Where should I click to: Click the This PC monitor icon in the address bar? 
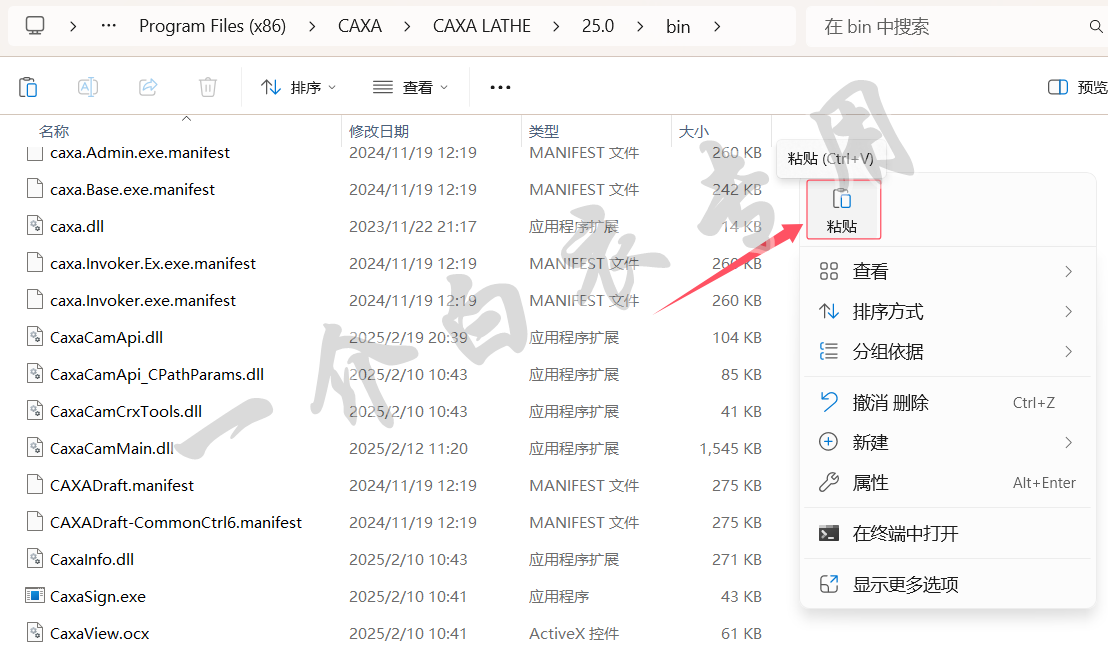coord(35,26)
